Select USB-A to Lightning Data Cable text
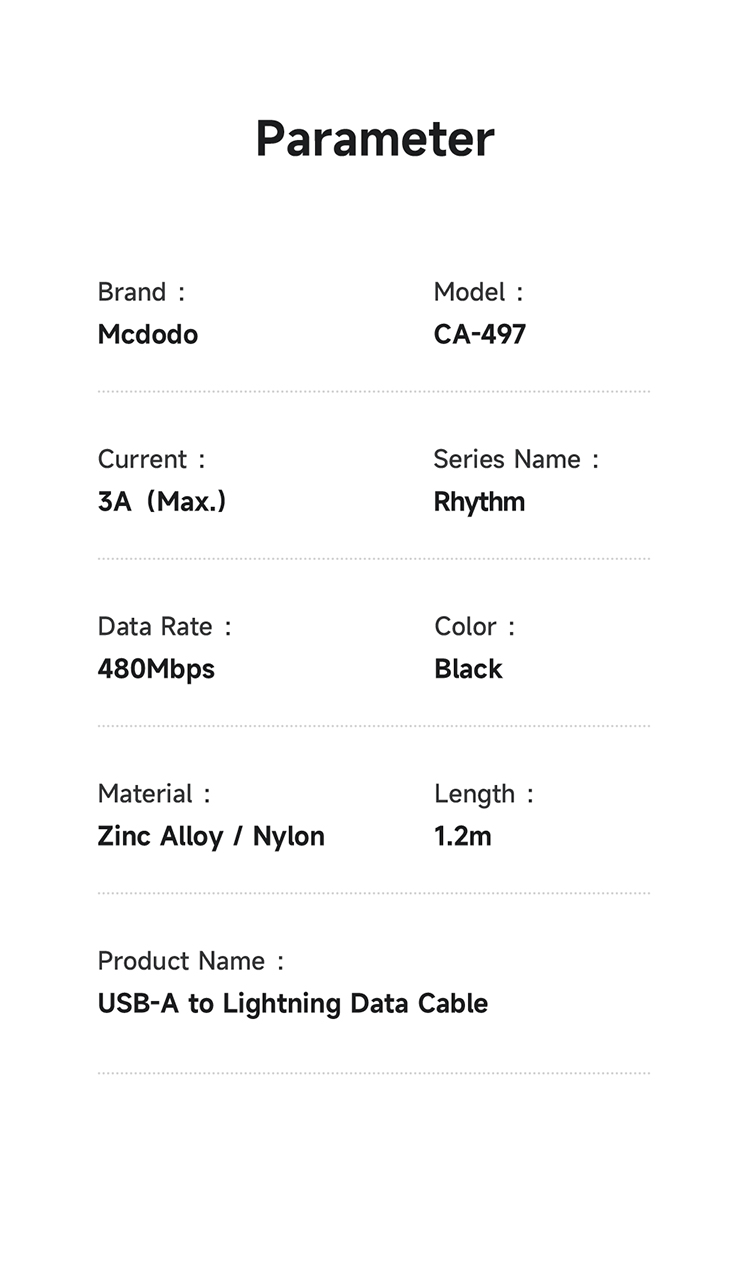The height and width of the screenshot is (1281, 750). tap(293, 1003)
